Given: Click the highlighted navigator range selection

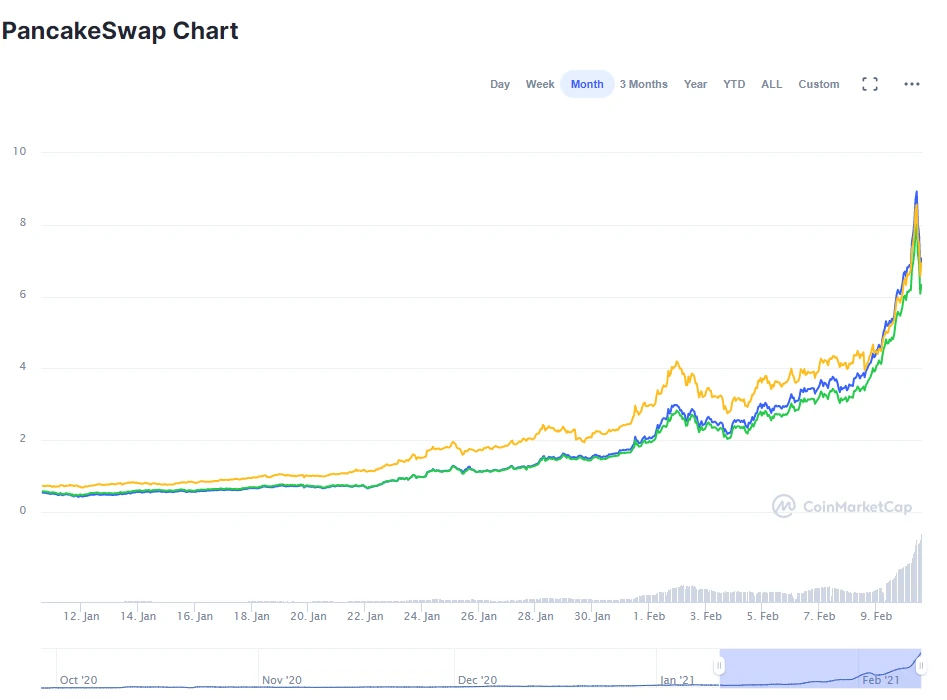Looking at the screenshot, I should [x=820, y=667].
